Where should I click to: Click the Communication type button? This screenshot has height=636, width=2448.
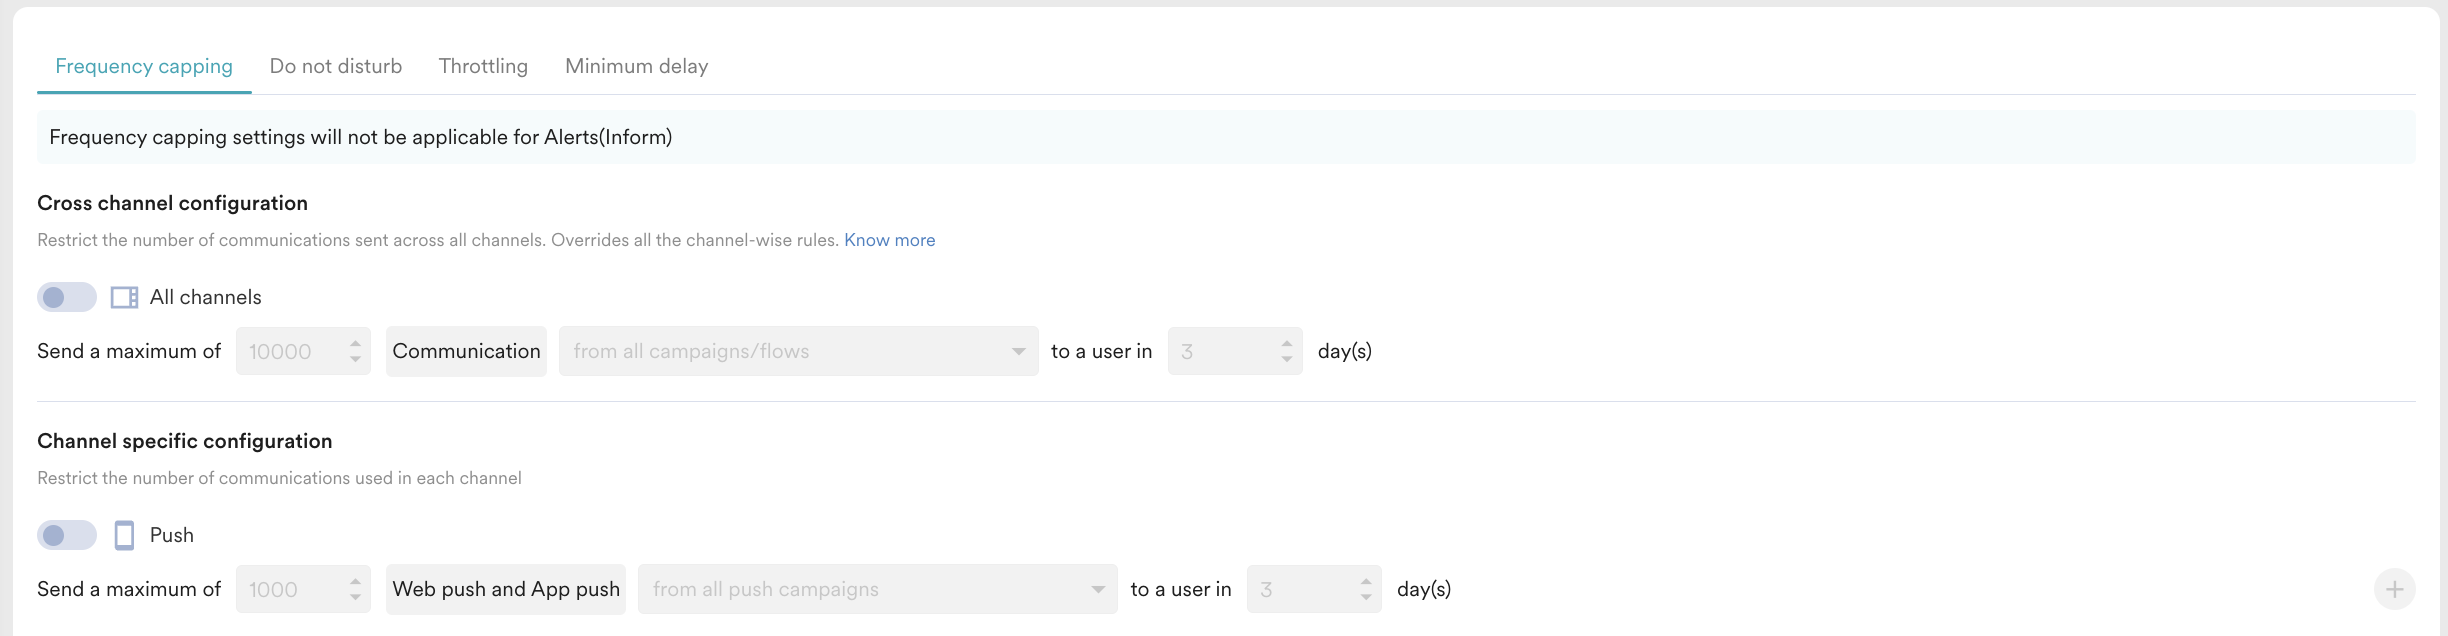point(466,351)
